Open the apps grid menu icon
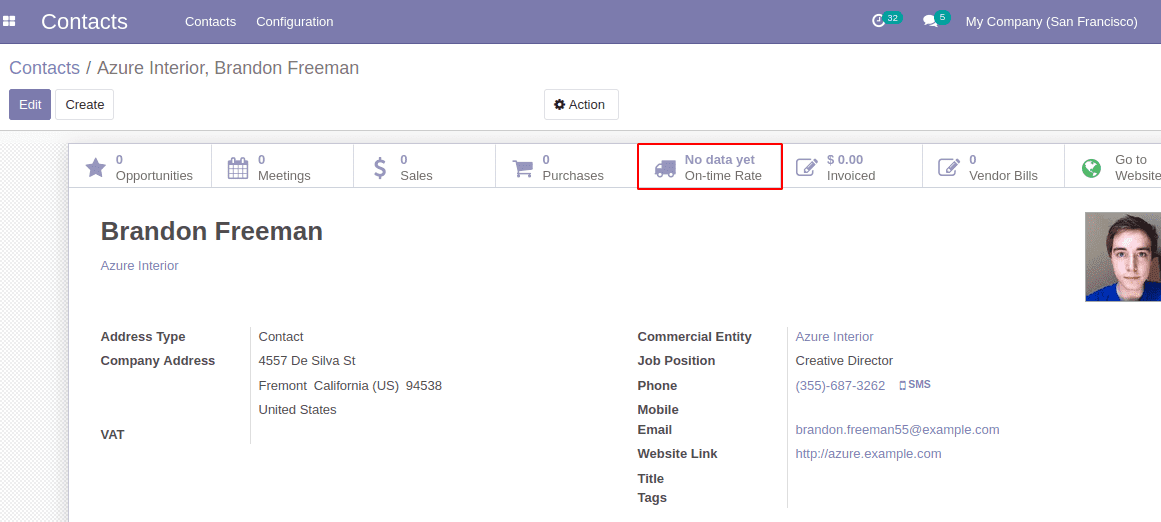The width and height of the screenshot is (1161, 522). [9, 21]
